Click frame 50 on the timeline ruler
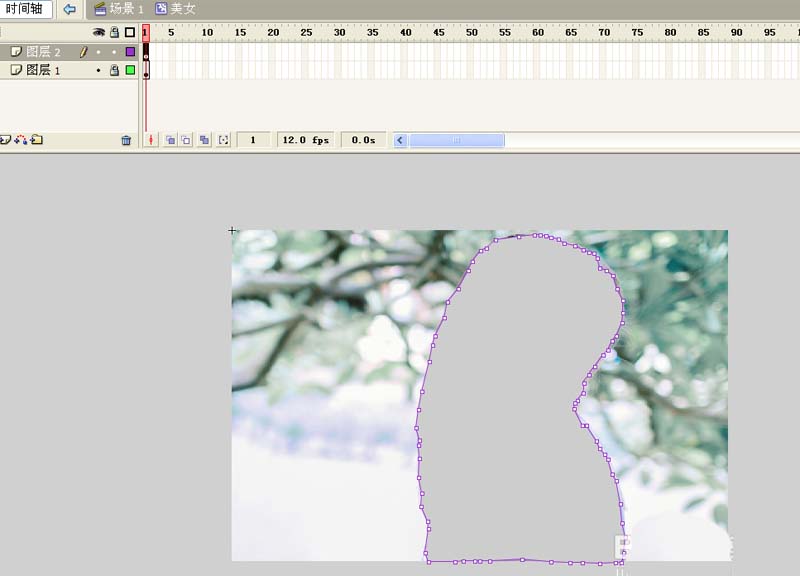The image size is (800, 576). click(x=472, y=33)
